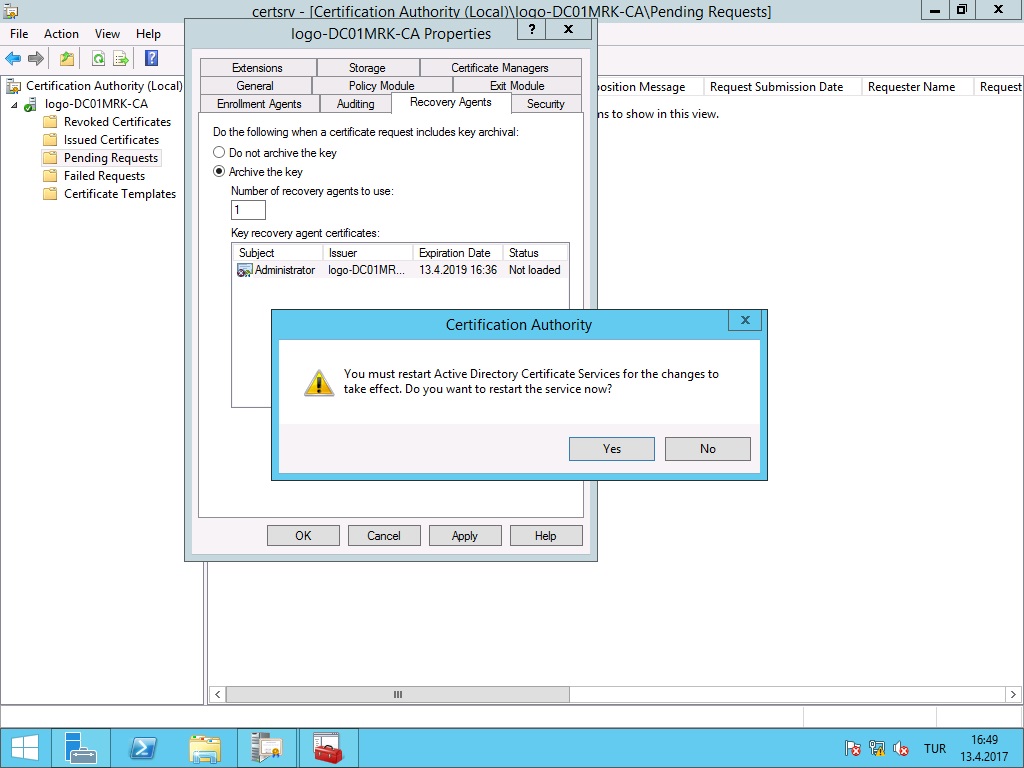Click the Properties dialog question mark button
The image size is (1024, 768).
pyautogui.click(x=532, y=29)
